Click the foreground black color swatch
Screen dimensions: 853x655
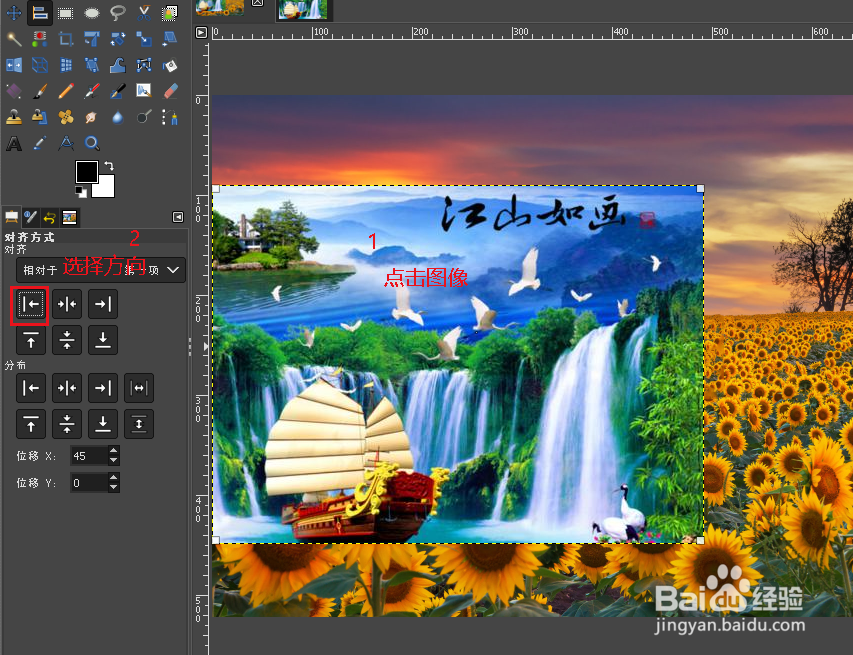87,172
